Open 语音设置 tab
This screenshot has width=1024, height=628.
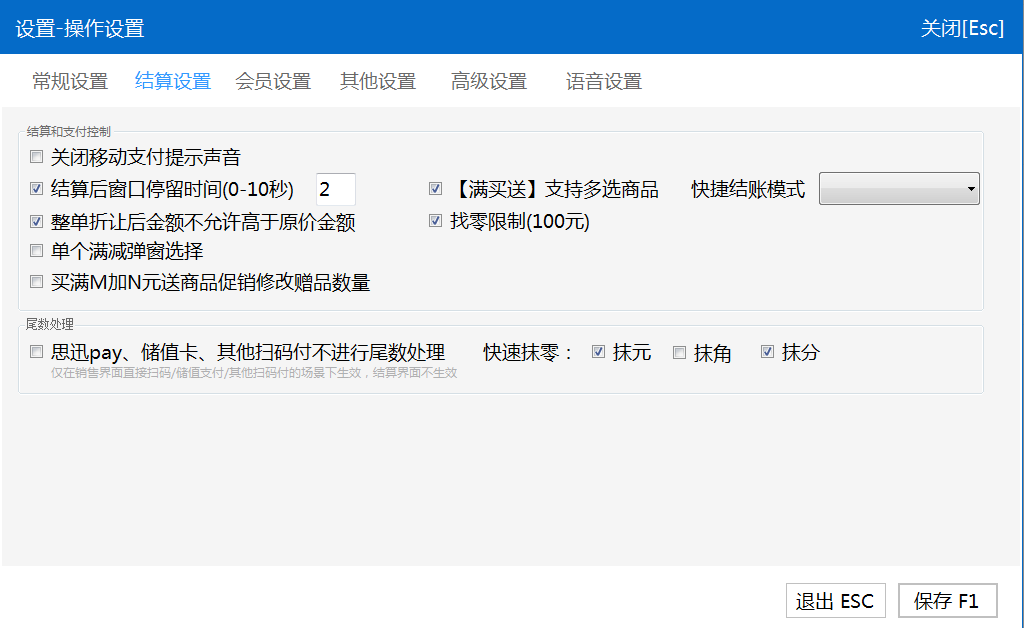[x=604, y=82]
